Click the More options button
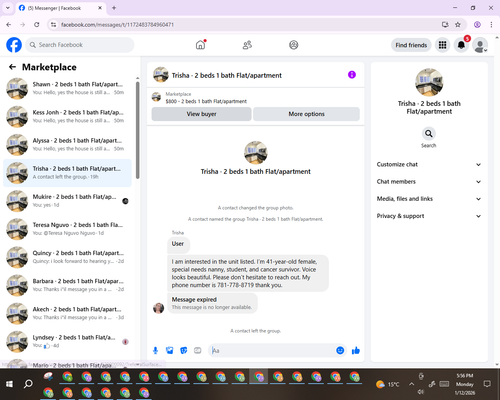 306,114
